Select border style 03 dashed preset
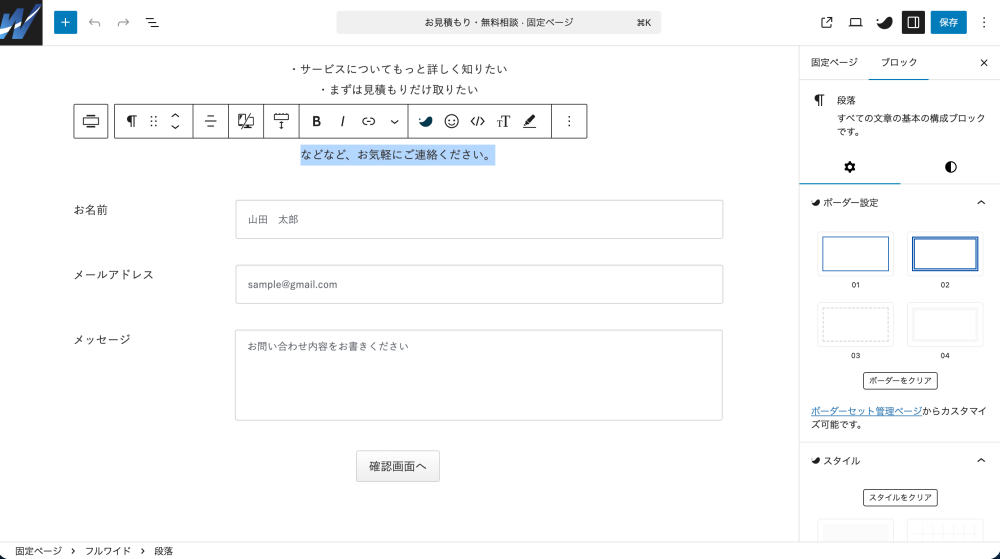This screenshot has width=1000, height=559. point(855,324)
